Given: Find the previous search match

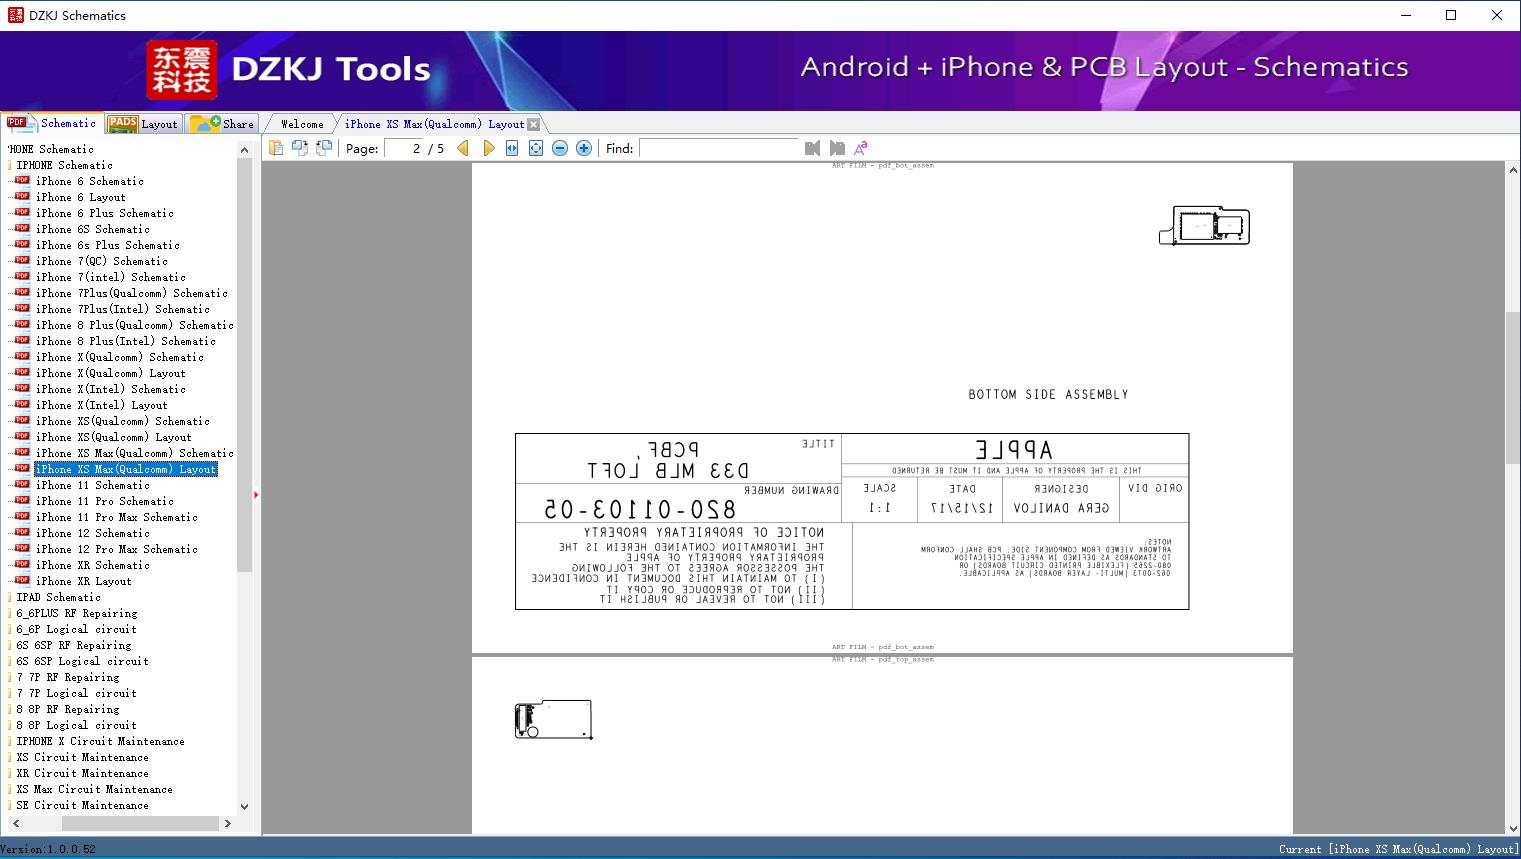Looking at the screenshot, I should pyautogui.click(x=812, y=148).
